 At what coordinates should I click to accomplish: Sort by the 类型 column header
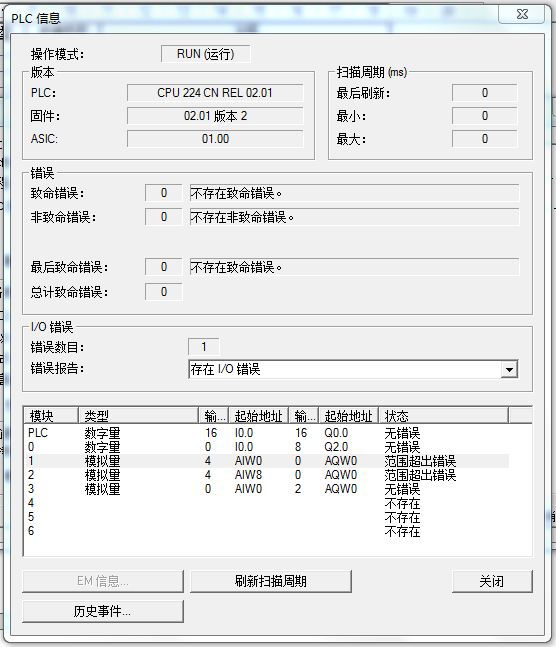[138, 416]
